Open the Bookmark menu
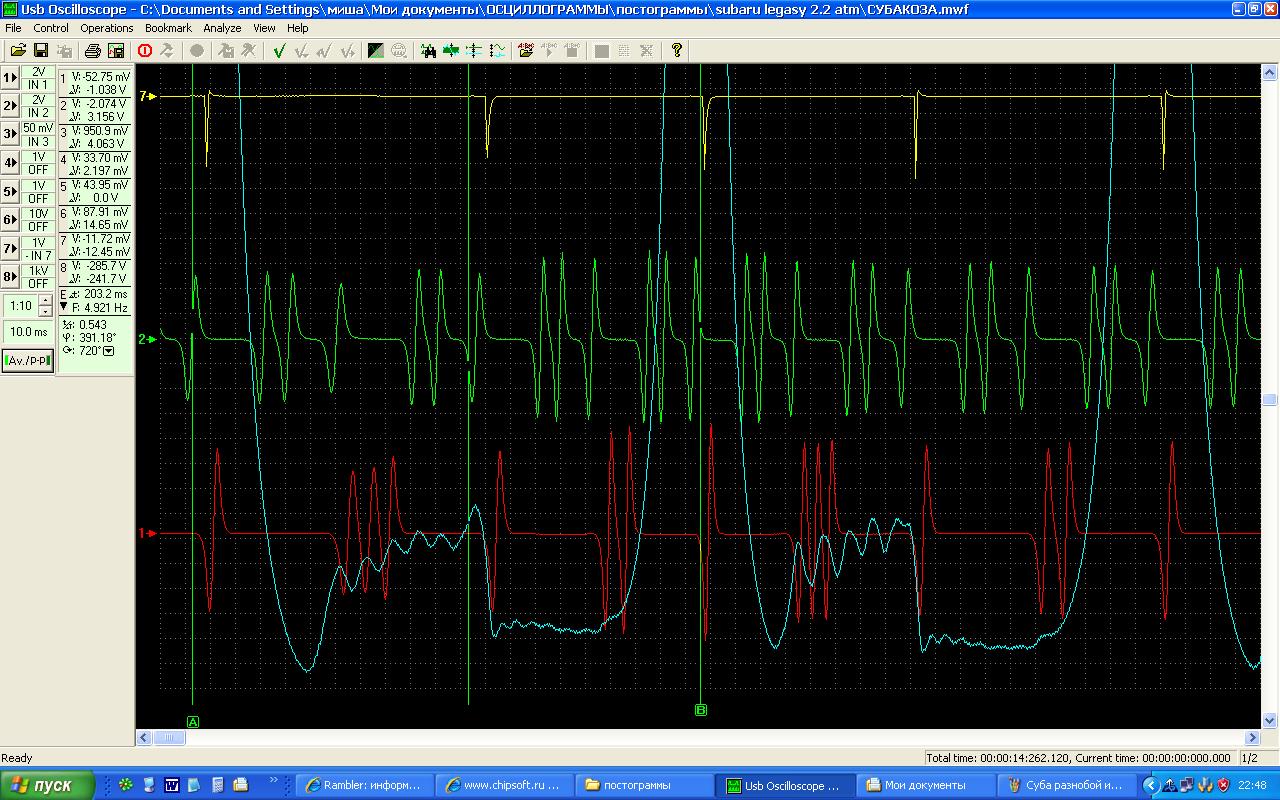 (x=168, y=28)
